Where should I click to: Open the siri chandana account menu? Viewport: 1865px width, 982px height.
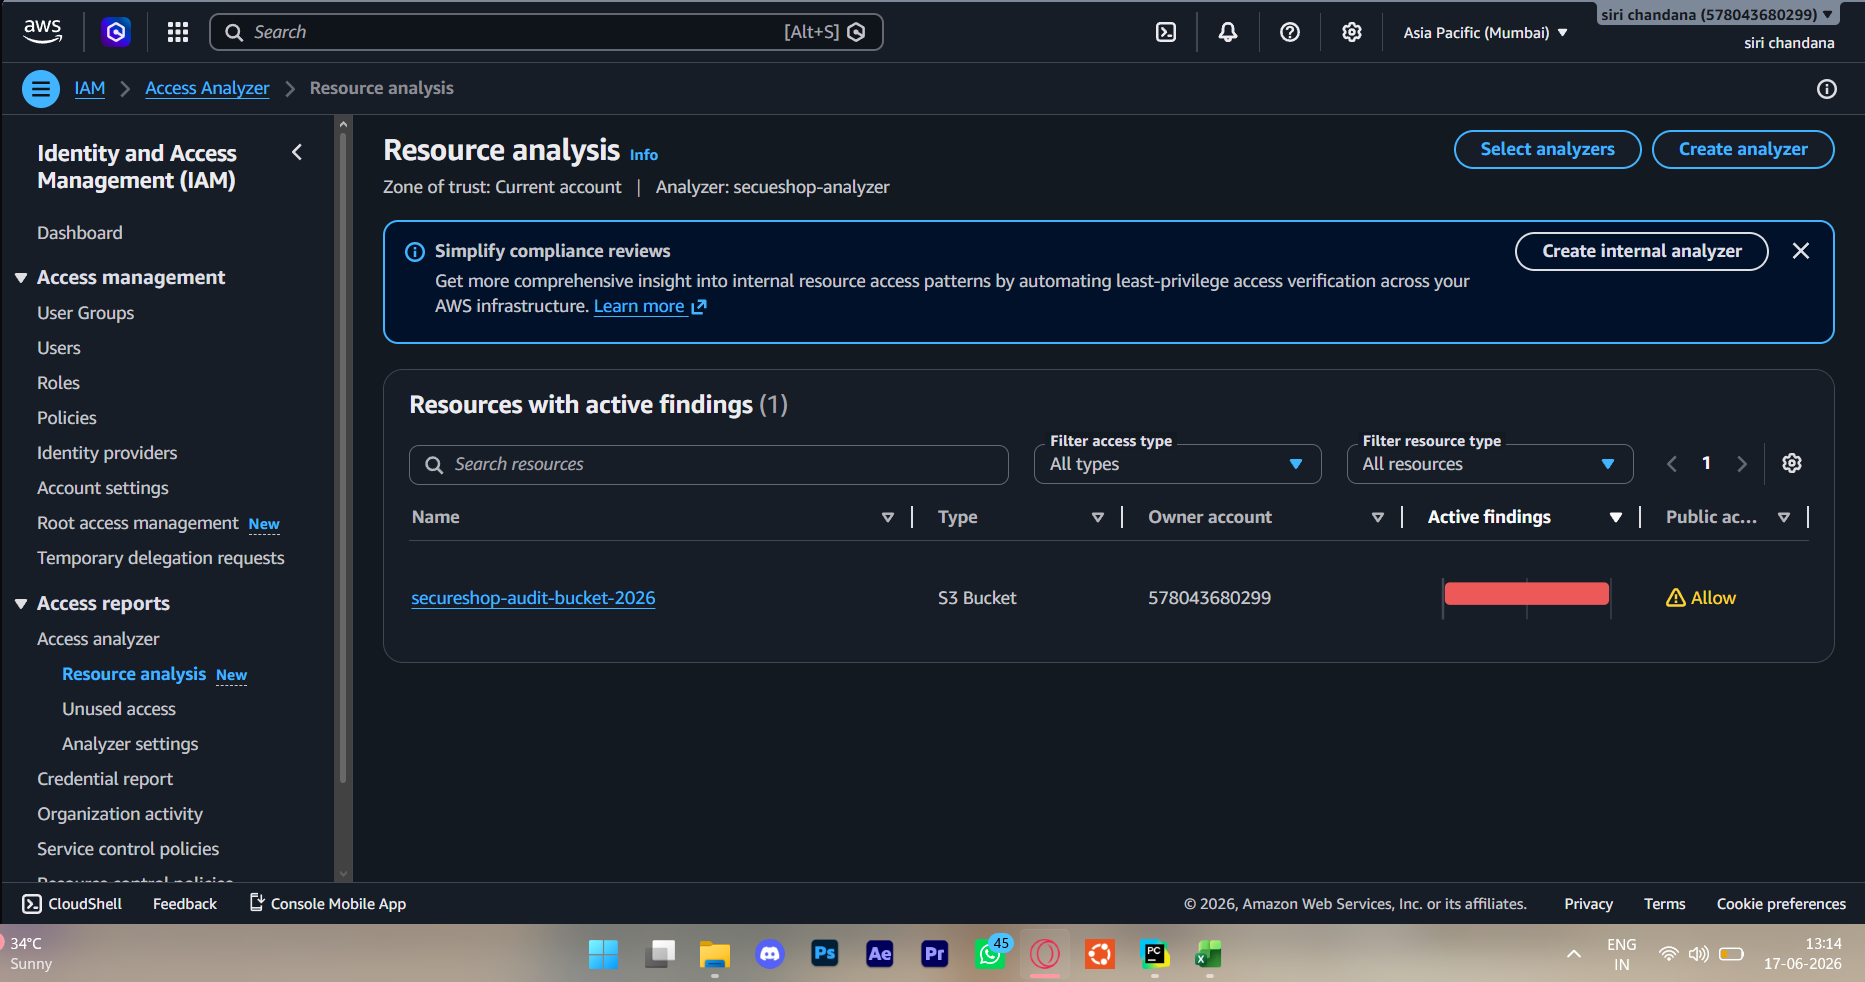point(1717,15)
